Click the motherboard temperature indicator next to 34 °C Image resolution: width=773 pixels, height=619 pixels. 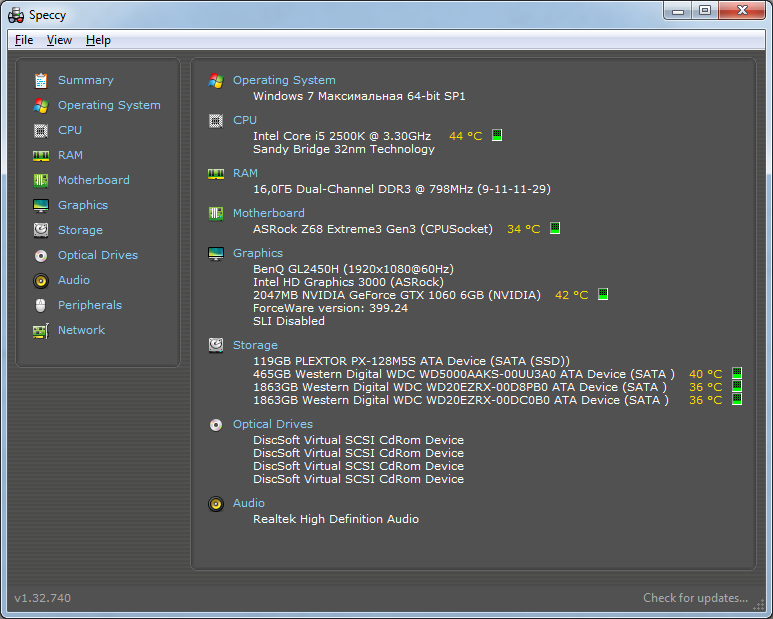(x=555, y=228)
